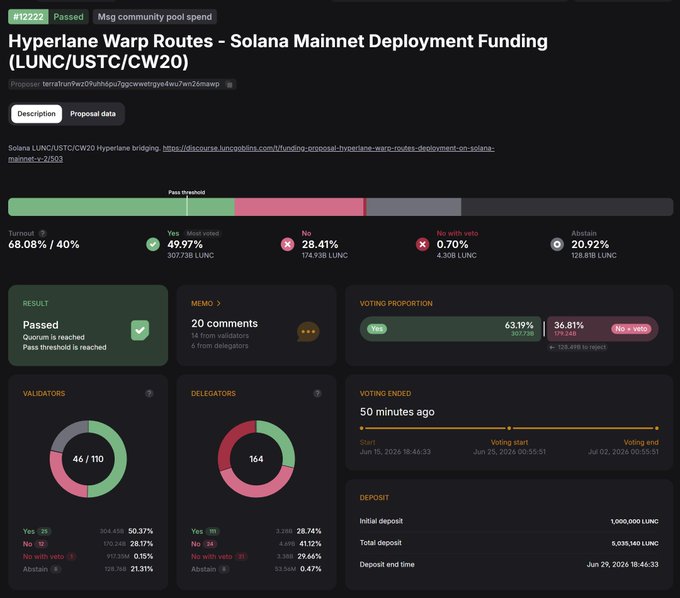The height and width of the screenshot is (598, 680).
Task: Click the validators donut chart 46 / 110
Action: [88, 459]
